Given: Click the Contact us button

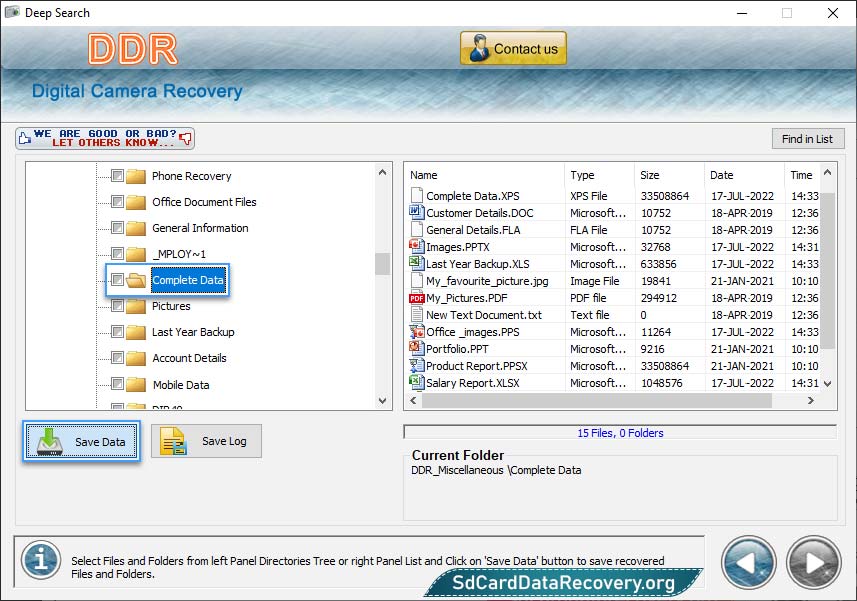Looking at the screenshot, I should coord(513,49).
